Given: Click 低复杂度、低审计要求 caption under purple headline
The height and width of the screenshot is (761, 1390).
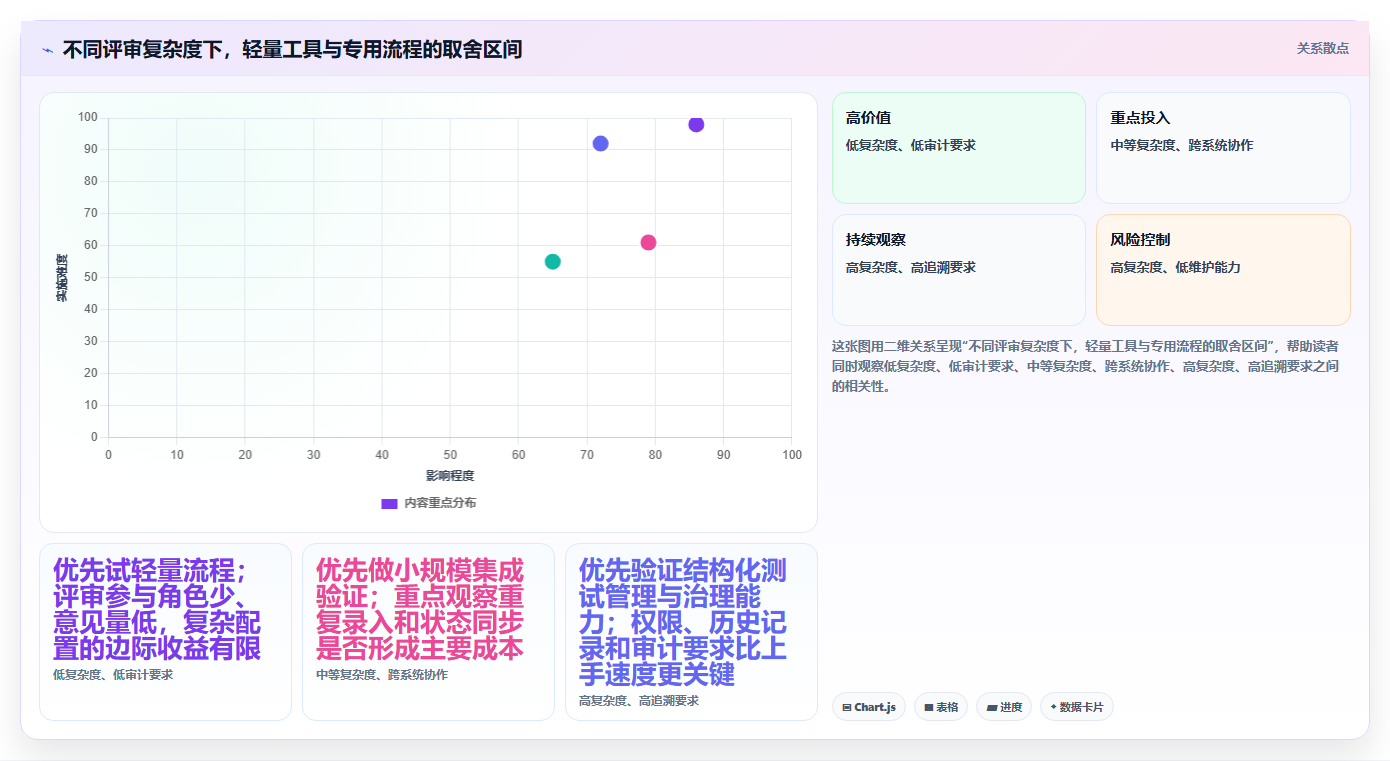Looking at the screenshot, I should 113,675.
